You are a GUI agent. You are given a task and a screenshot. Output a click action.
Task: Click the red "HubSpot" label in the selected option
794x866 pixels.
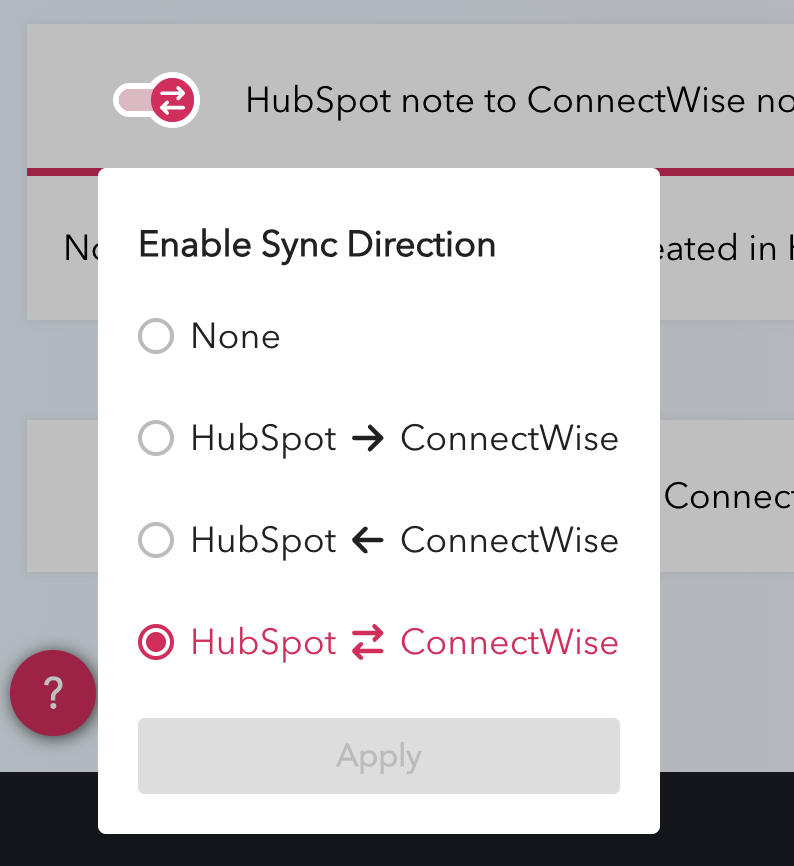point(264,642)
